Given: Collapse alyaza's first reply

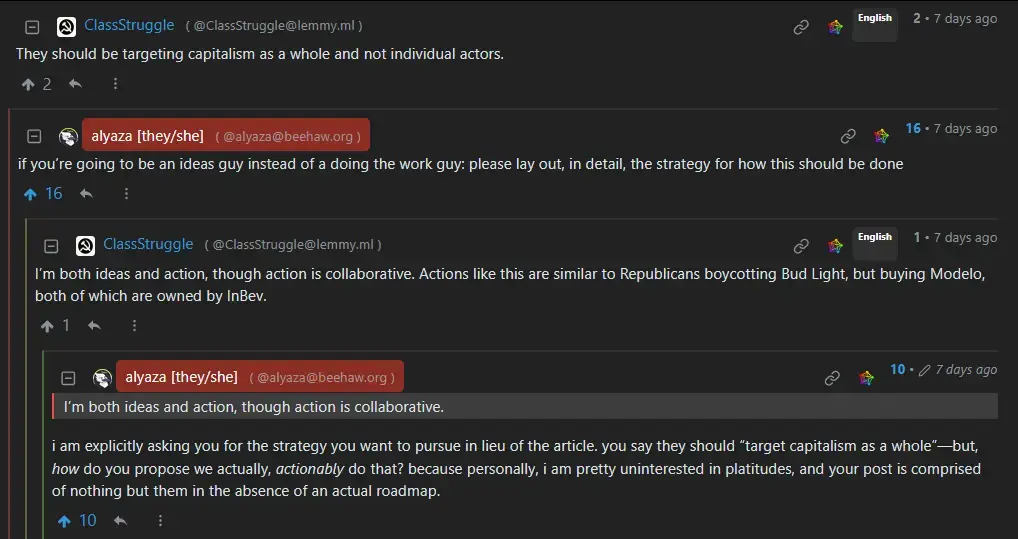Looking at the screenshot, I should click(34, 136).
